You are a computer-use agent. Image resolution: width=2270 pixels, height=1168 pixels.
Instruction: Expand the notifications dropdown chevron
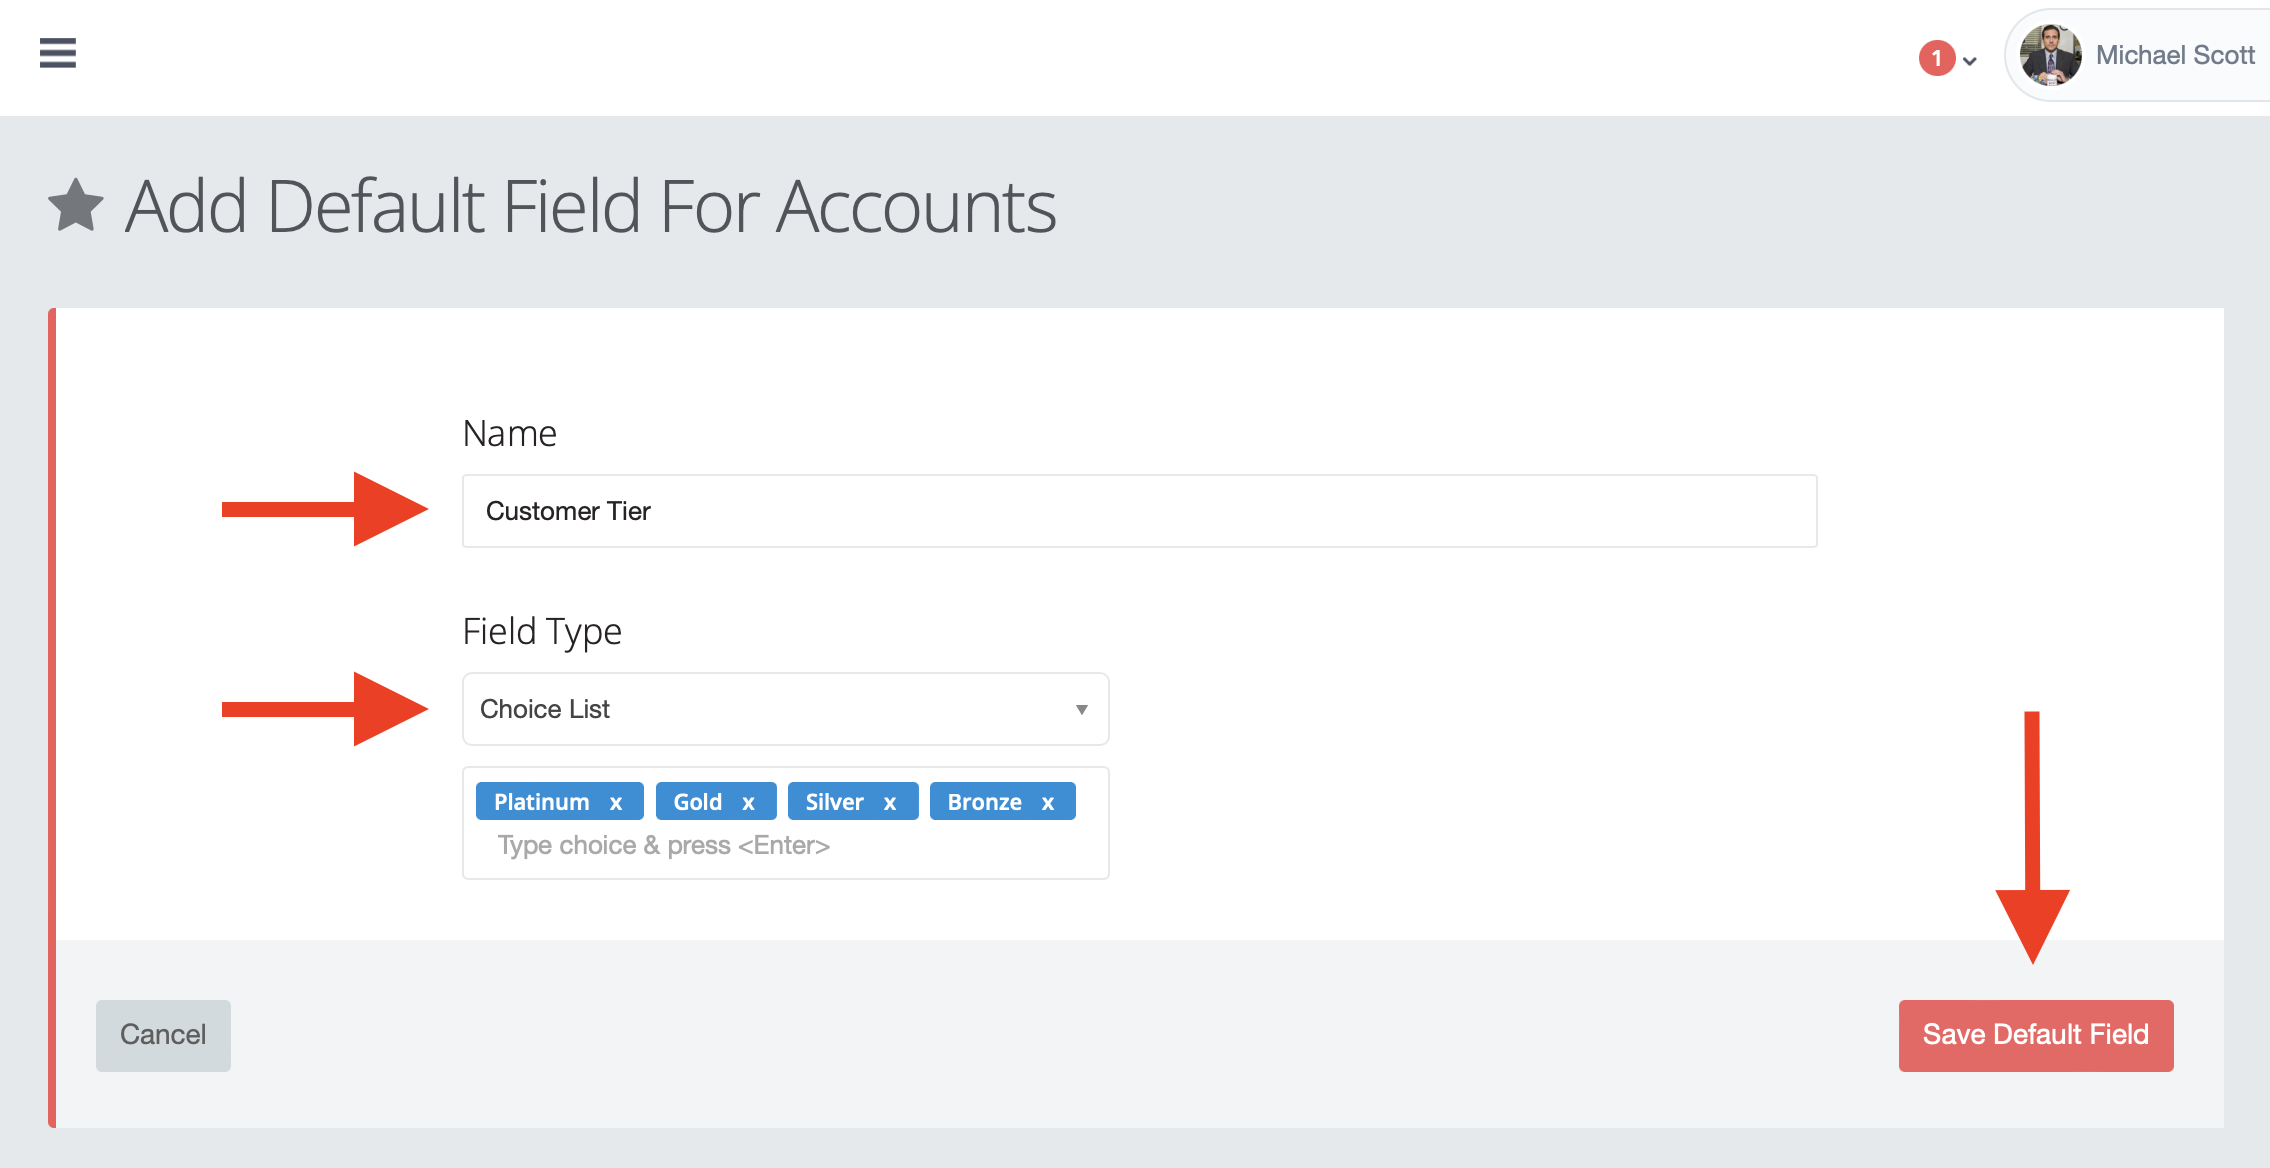coord(1970,61)
